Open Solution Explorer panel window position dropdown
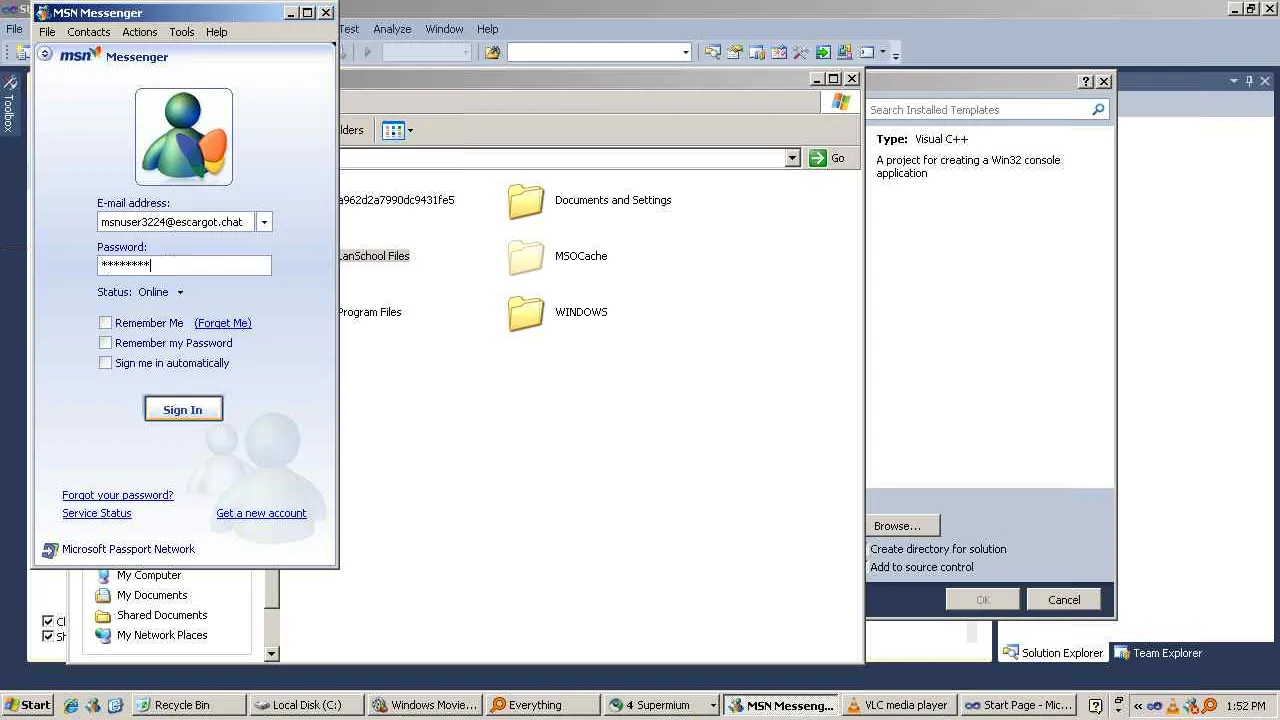 [x=1234, y=81]
